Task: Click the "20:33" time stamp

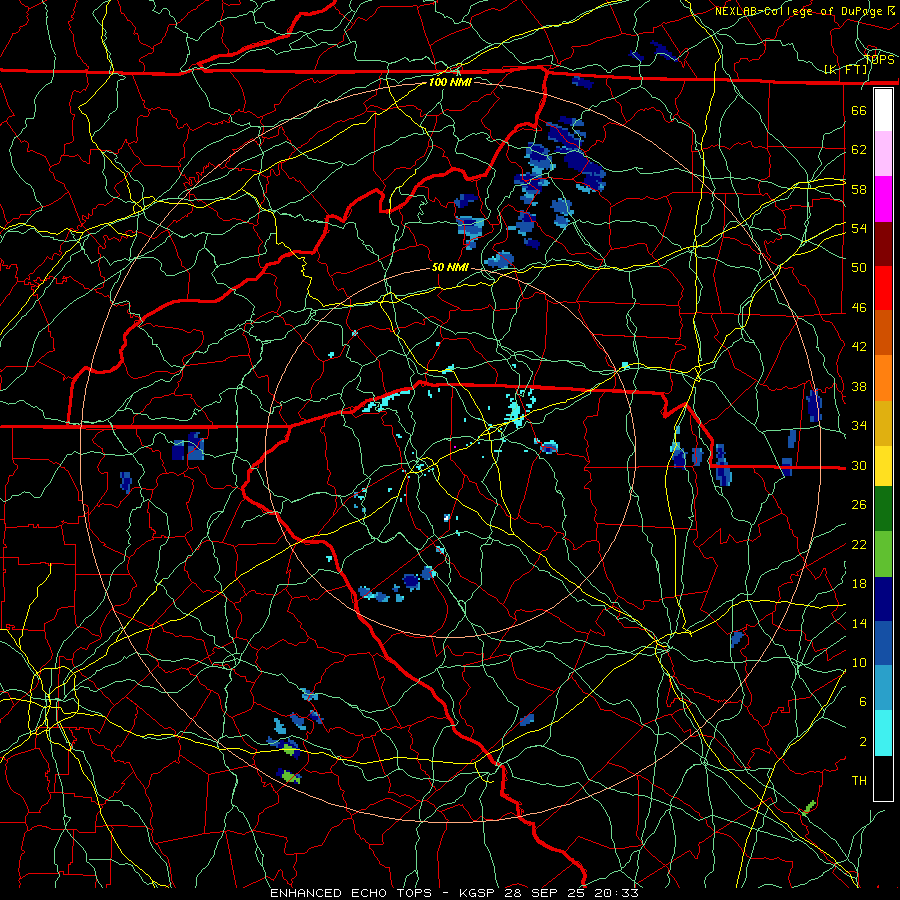Action: 616,893
